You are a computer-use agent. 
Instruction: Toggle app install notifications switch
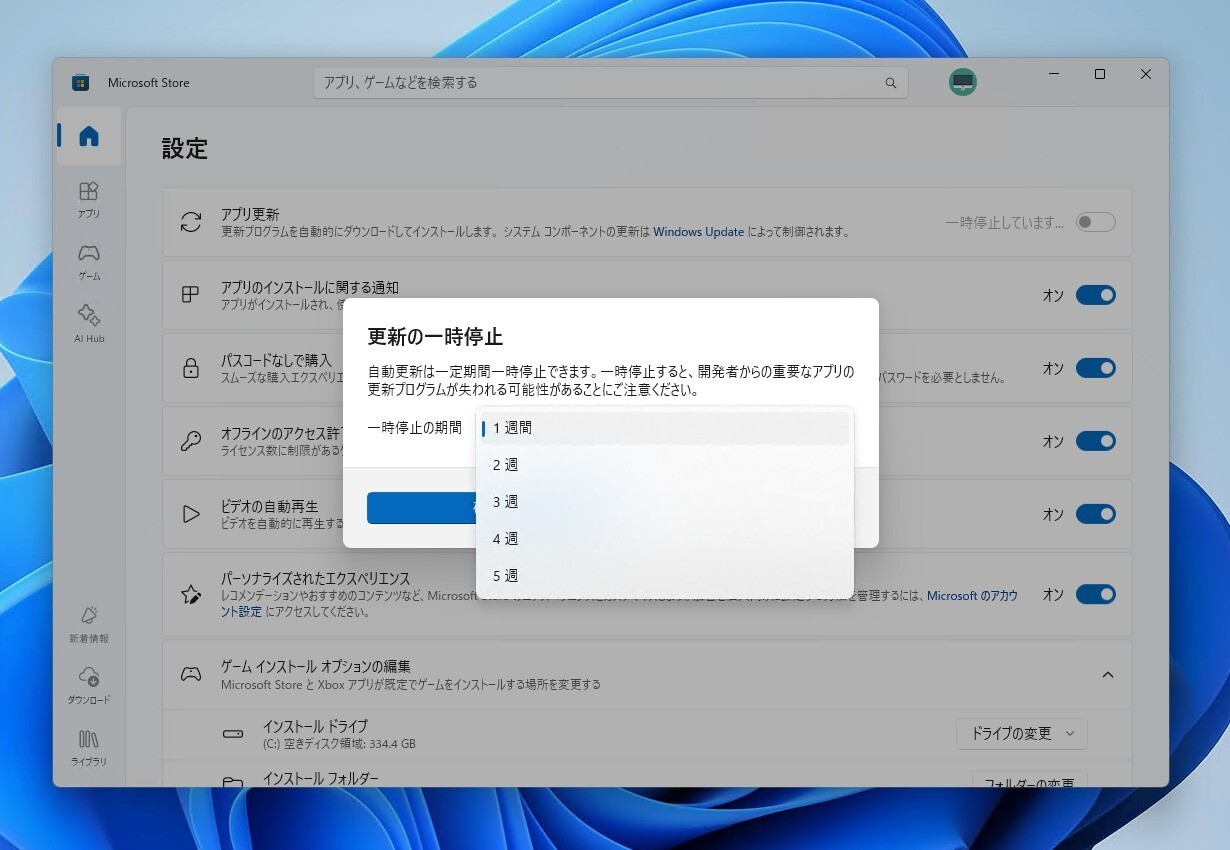pyautogui.click(x=1095, y=295)
